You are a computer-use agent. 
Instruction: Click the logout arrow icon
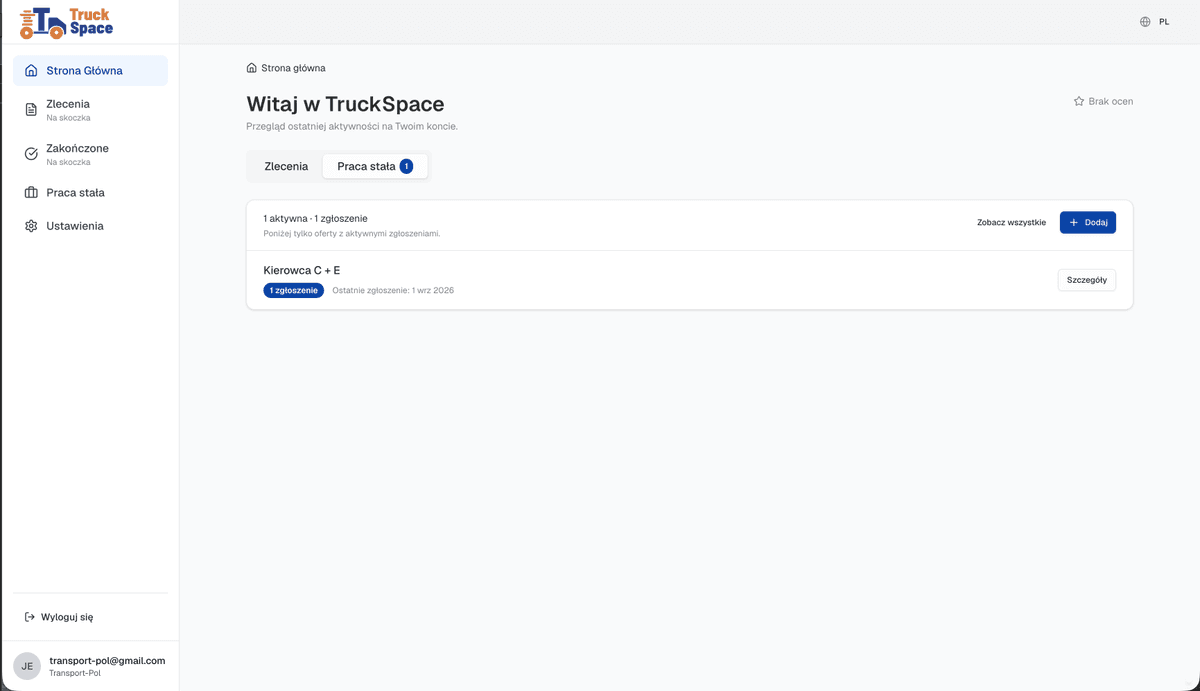pos(30,617)
